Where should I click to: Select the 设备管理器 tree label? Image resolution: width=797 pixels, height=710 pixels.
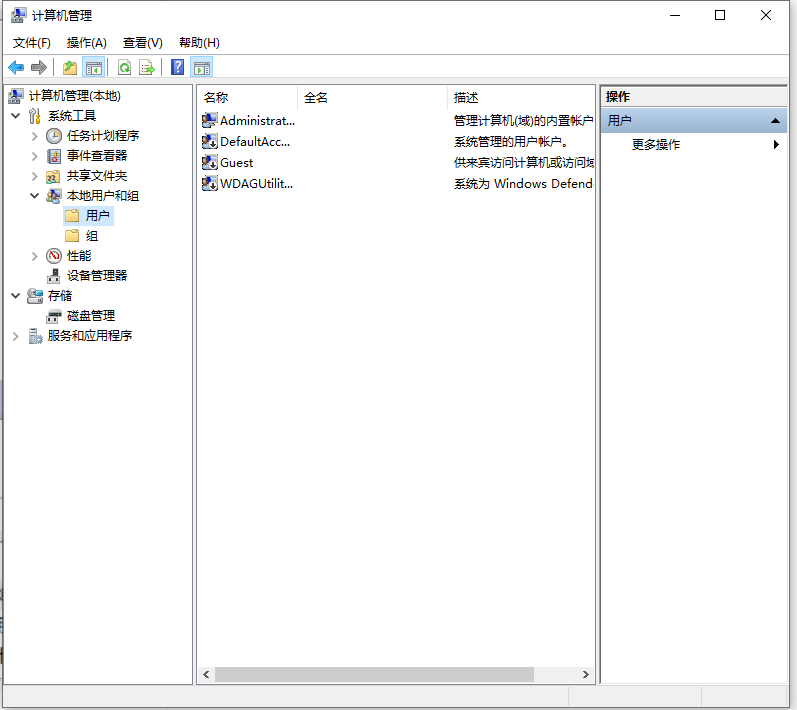(x=97, y=276)
